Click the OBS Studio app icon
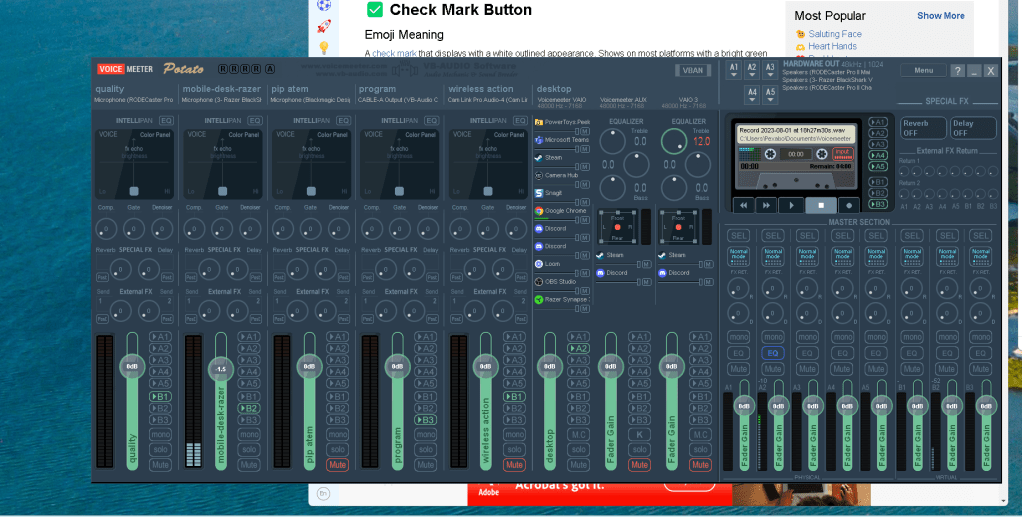Viewport: 1022px width, 517px height. coord(539,282)
